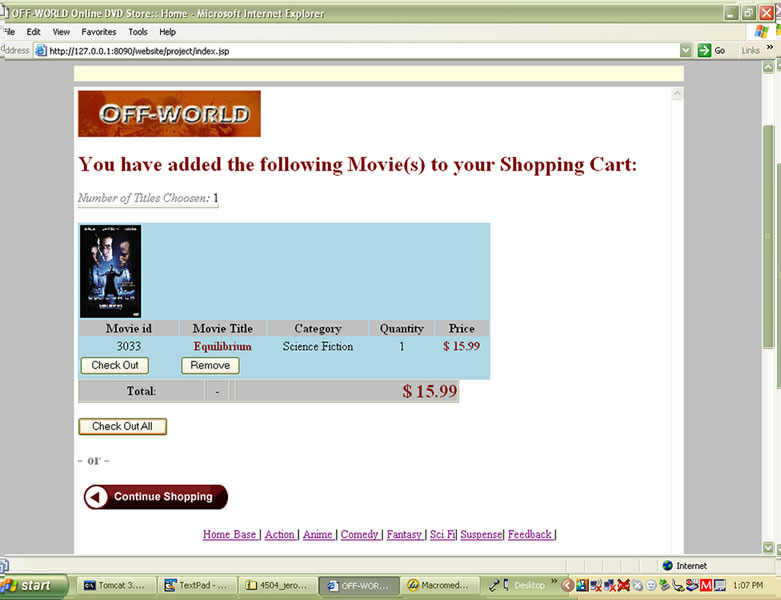
Task: Open Macromedia window from the taskbar
Action: [x=439, y=585]
